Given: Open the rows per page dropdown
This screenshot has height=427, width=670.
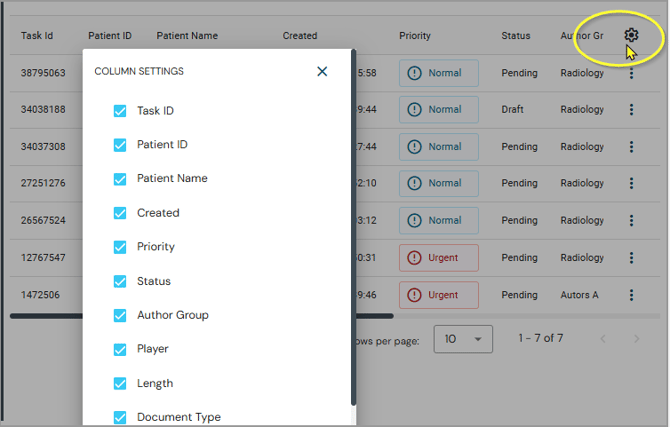Looking at the screenshot, I should coord(463,339).
